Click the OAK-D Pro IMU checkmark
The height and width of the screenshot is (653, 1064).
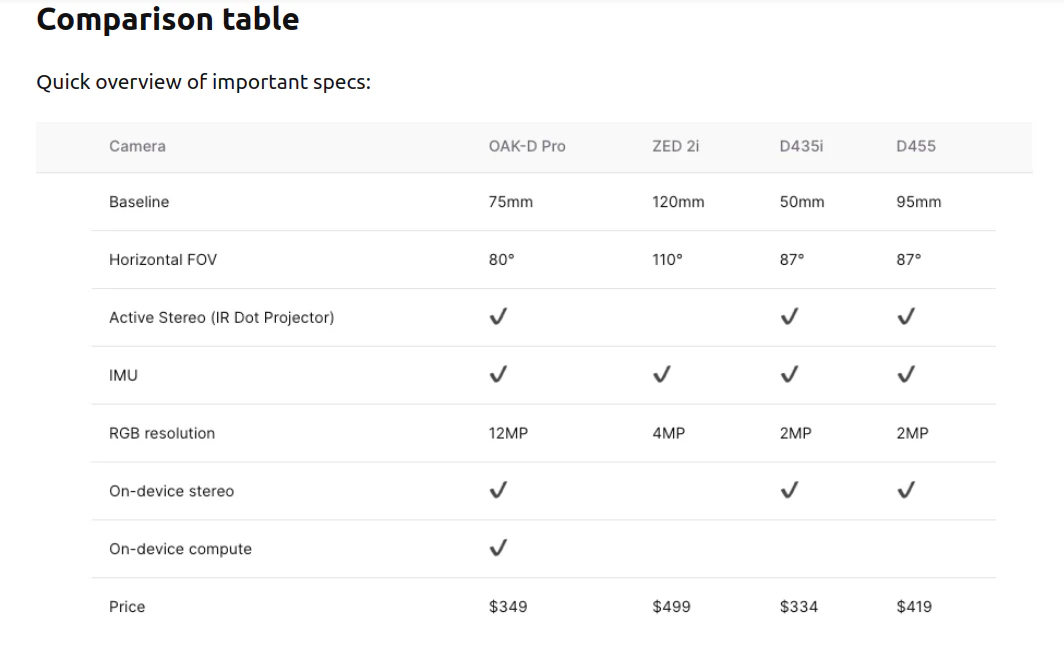coord(497,375)
